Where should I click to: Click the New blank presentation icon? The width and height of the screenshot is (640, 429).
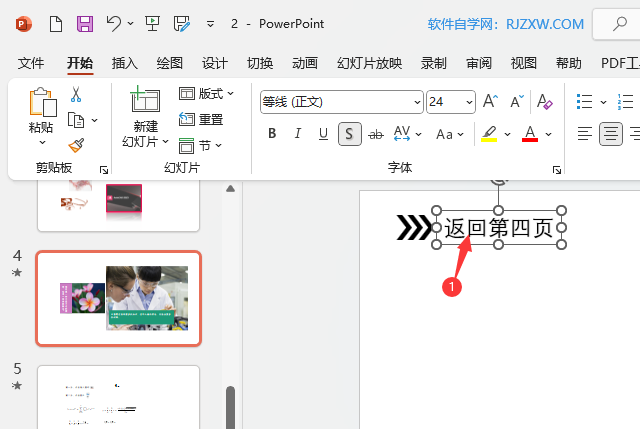click(x=56, y=24)
